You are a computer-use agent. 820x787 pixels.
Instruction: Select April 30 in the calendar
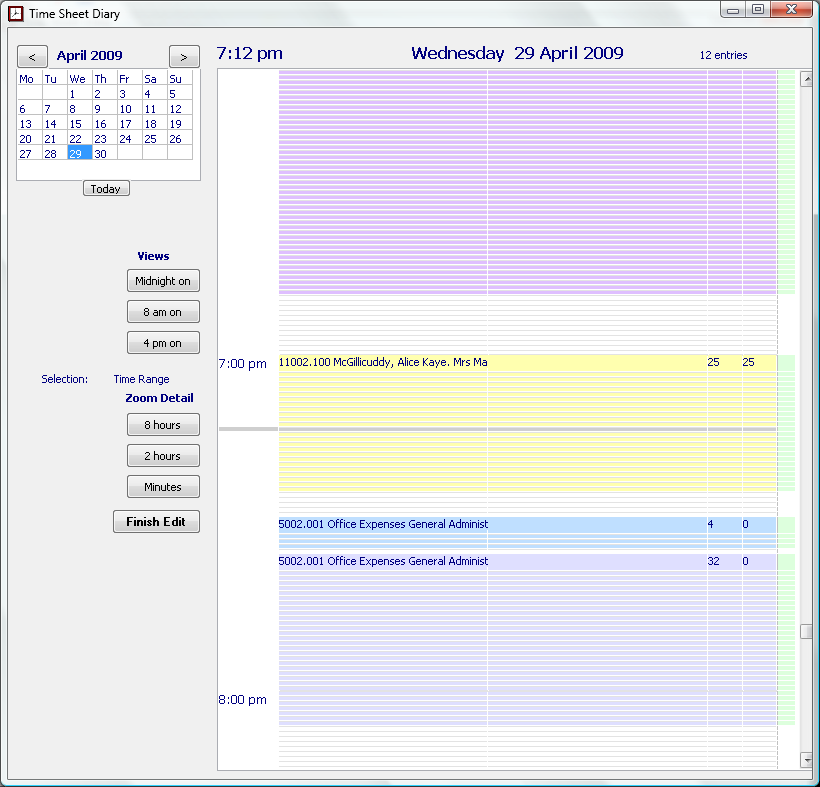click(100, 154)
